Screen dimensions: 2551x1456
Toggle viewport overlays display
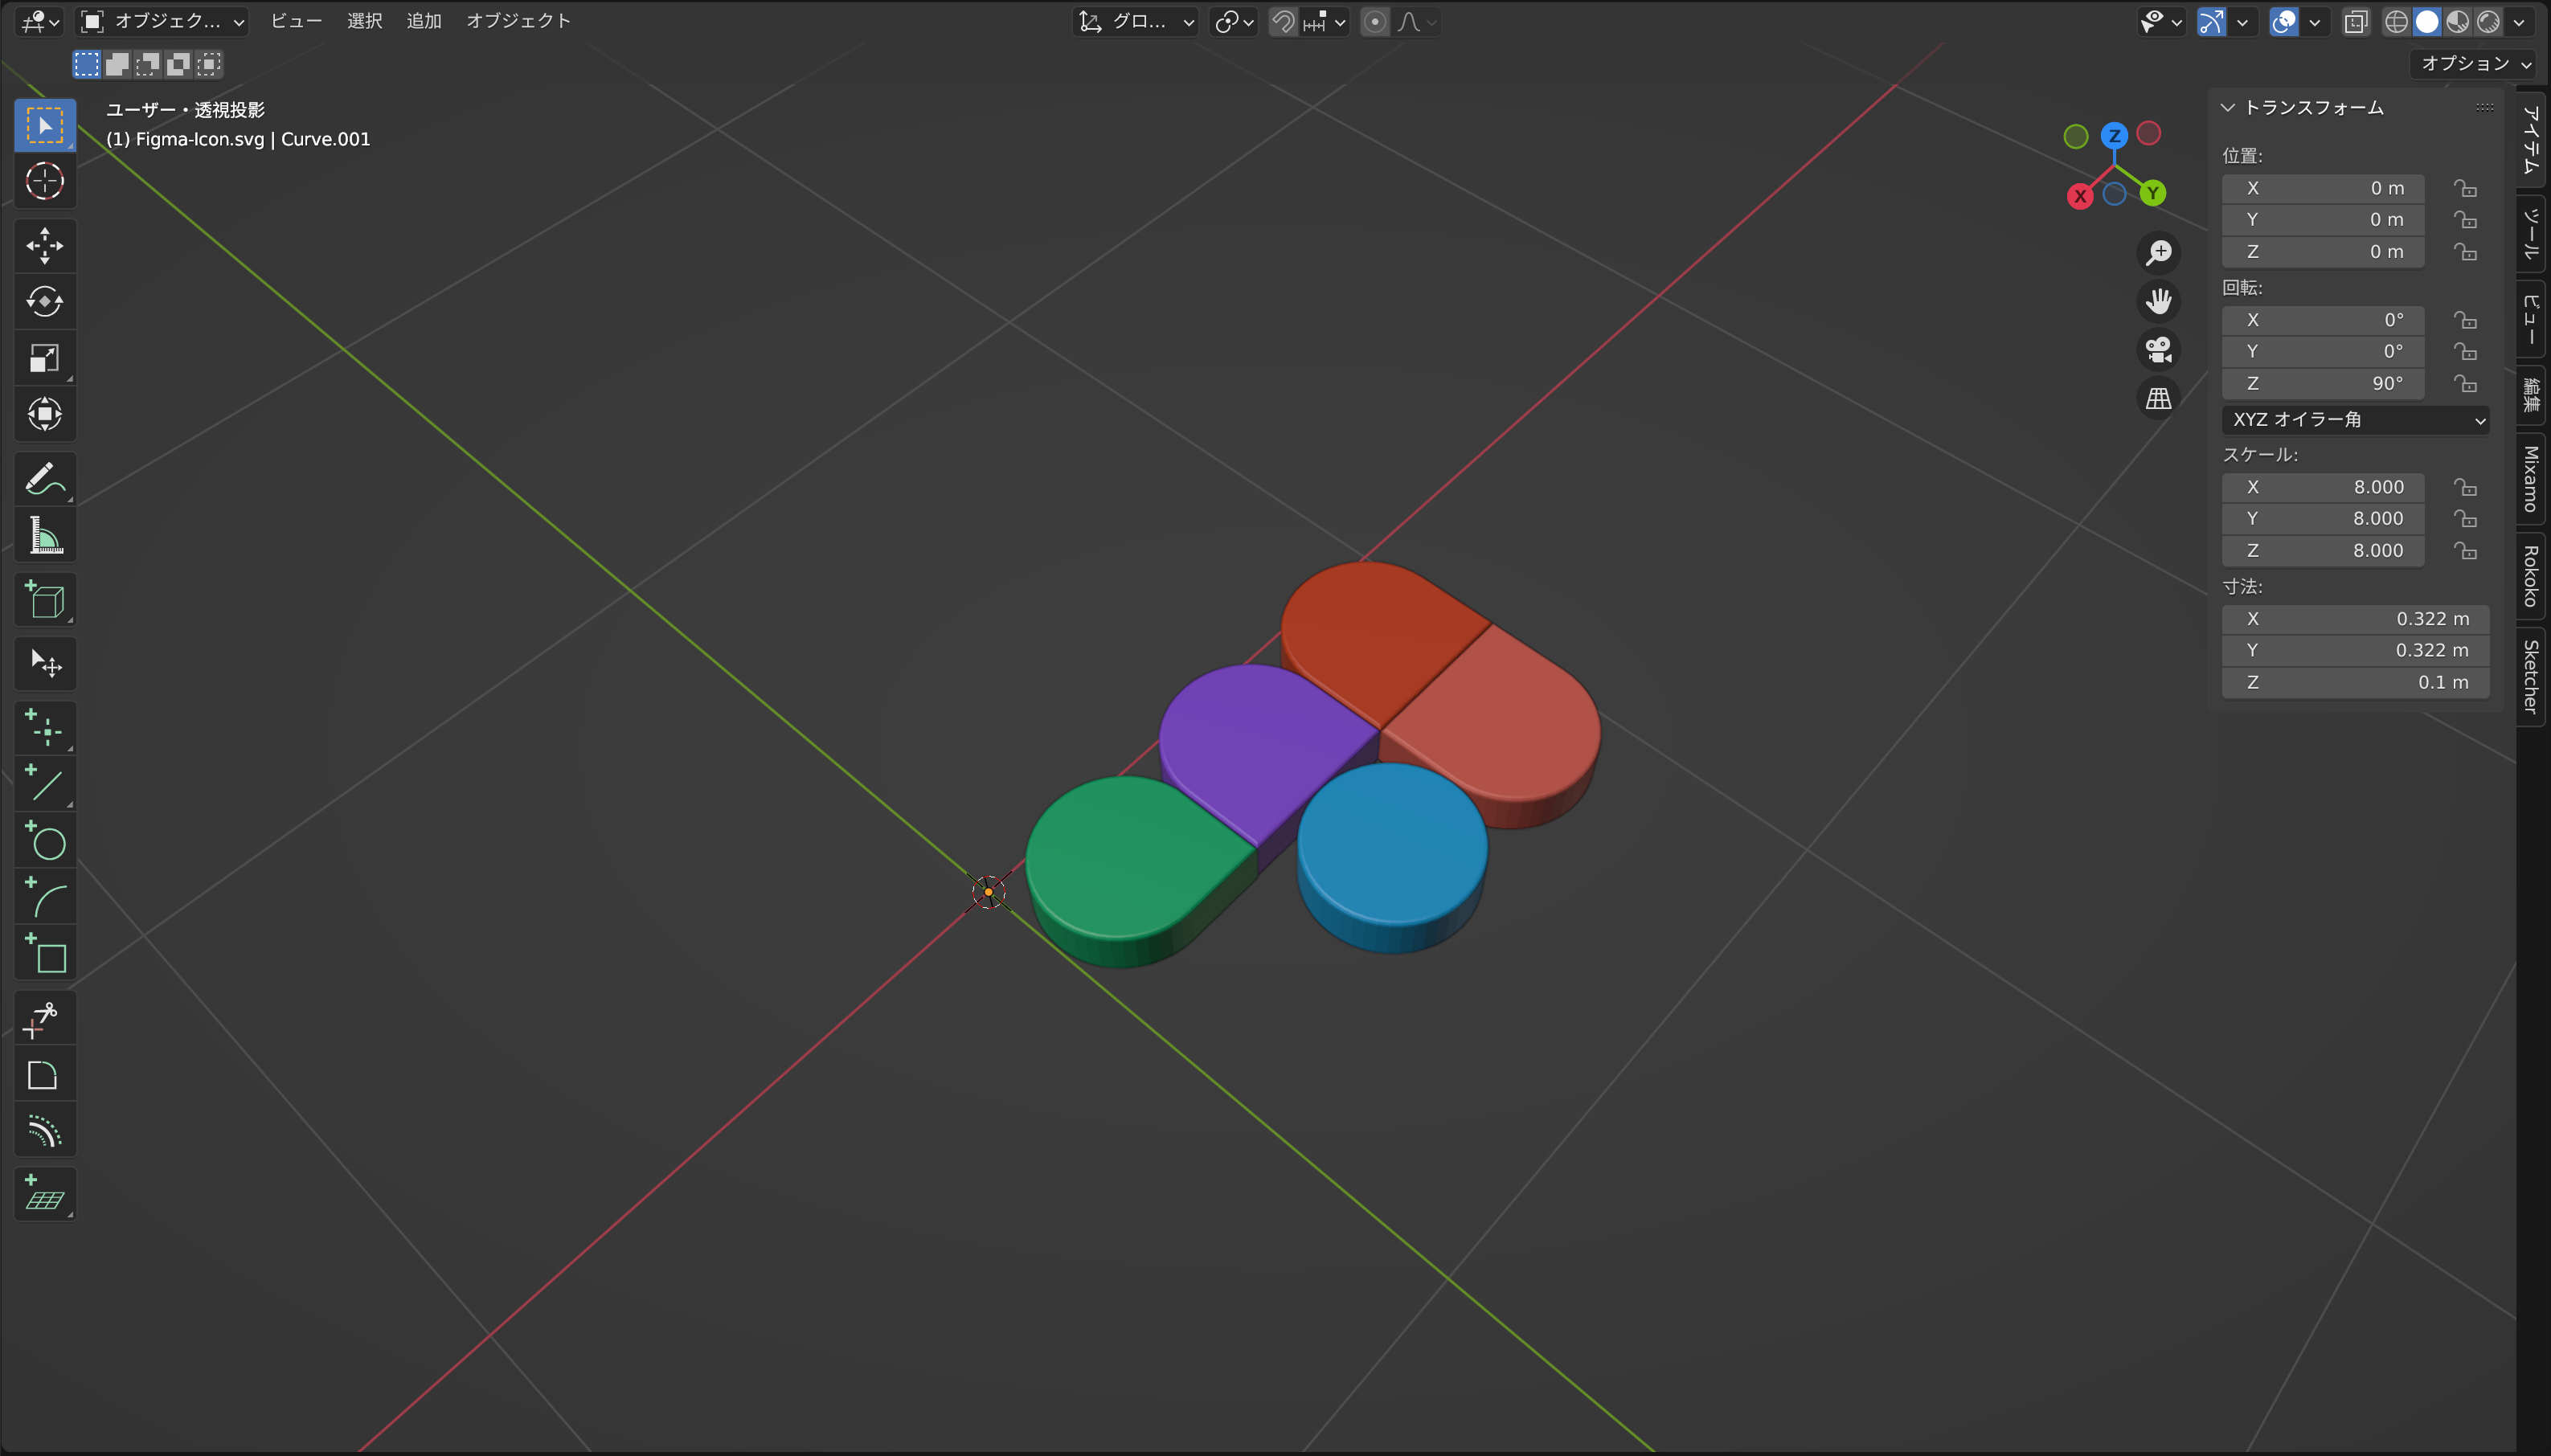click(2284, 21)
